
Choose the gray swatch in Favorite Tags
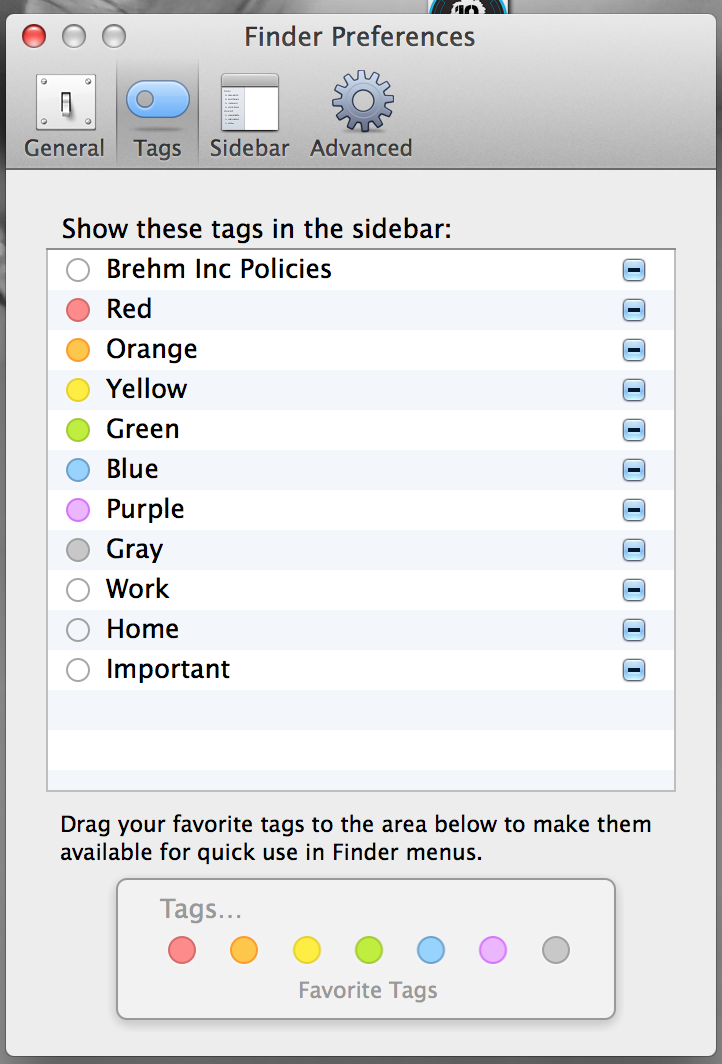tap(556, 950)
